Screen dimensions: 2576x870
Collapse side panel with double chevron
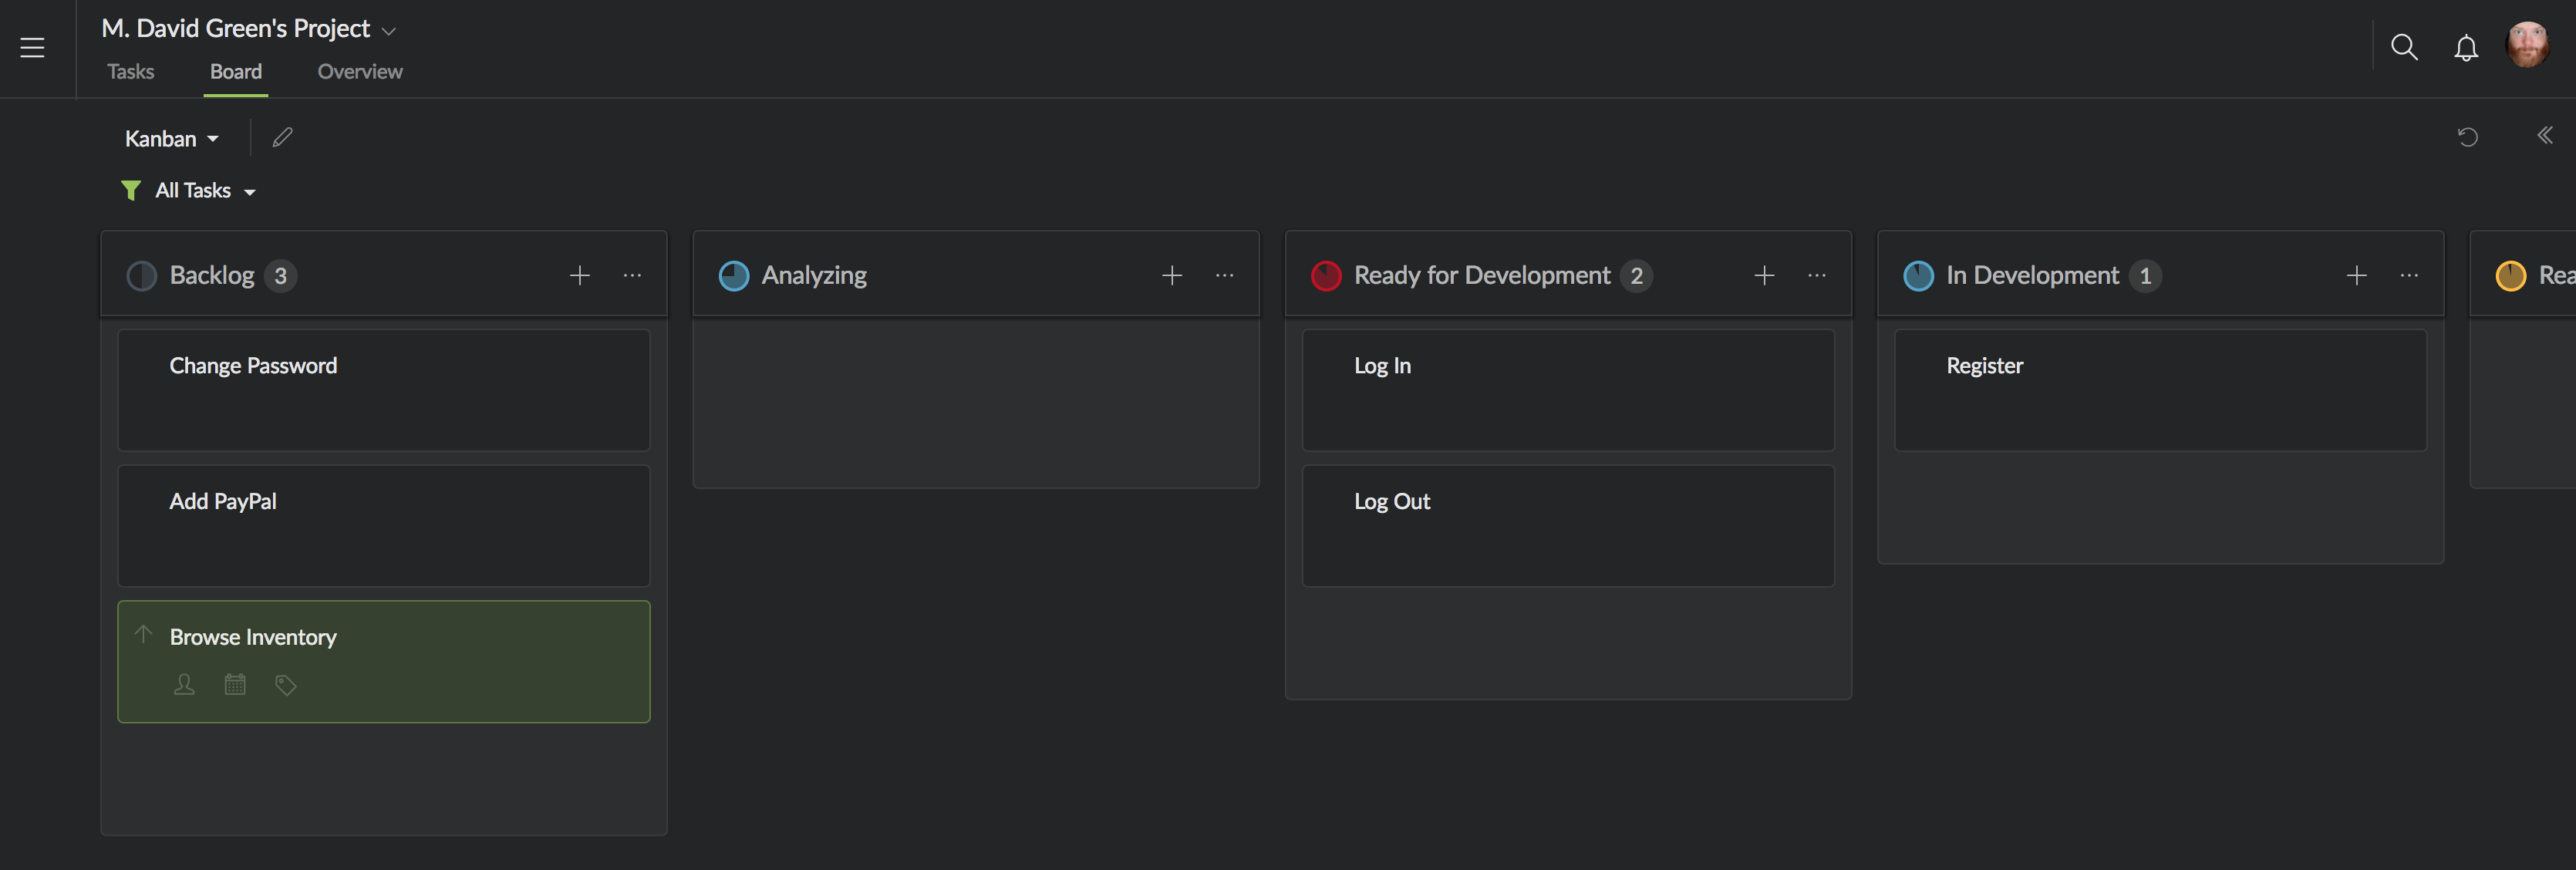point(2544,136)
